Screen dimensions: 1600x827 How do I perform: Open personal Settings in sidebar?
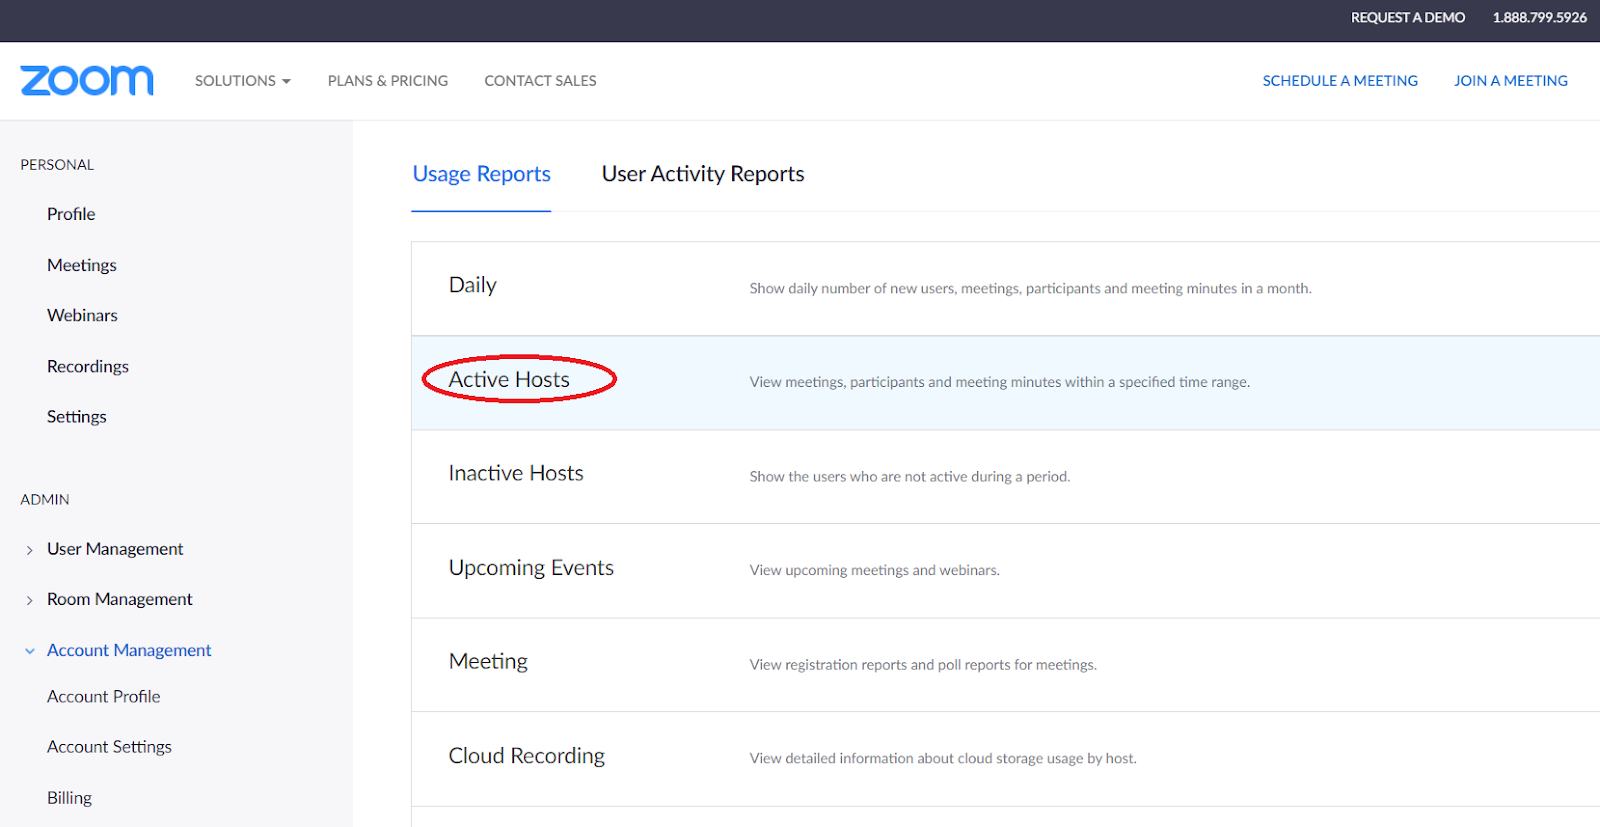(77, 417)
